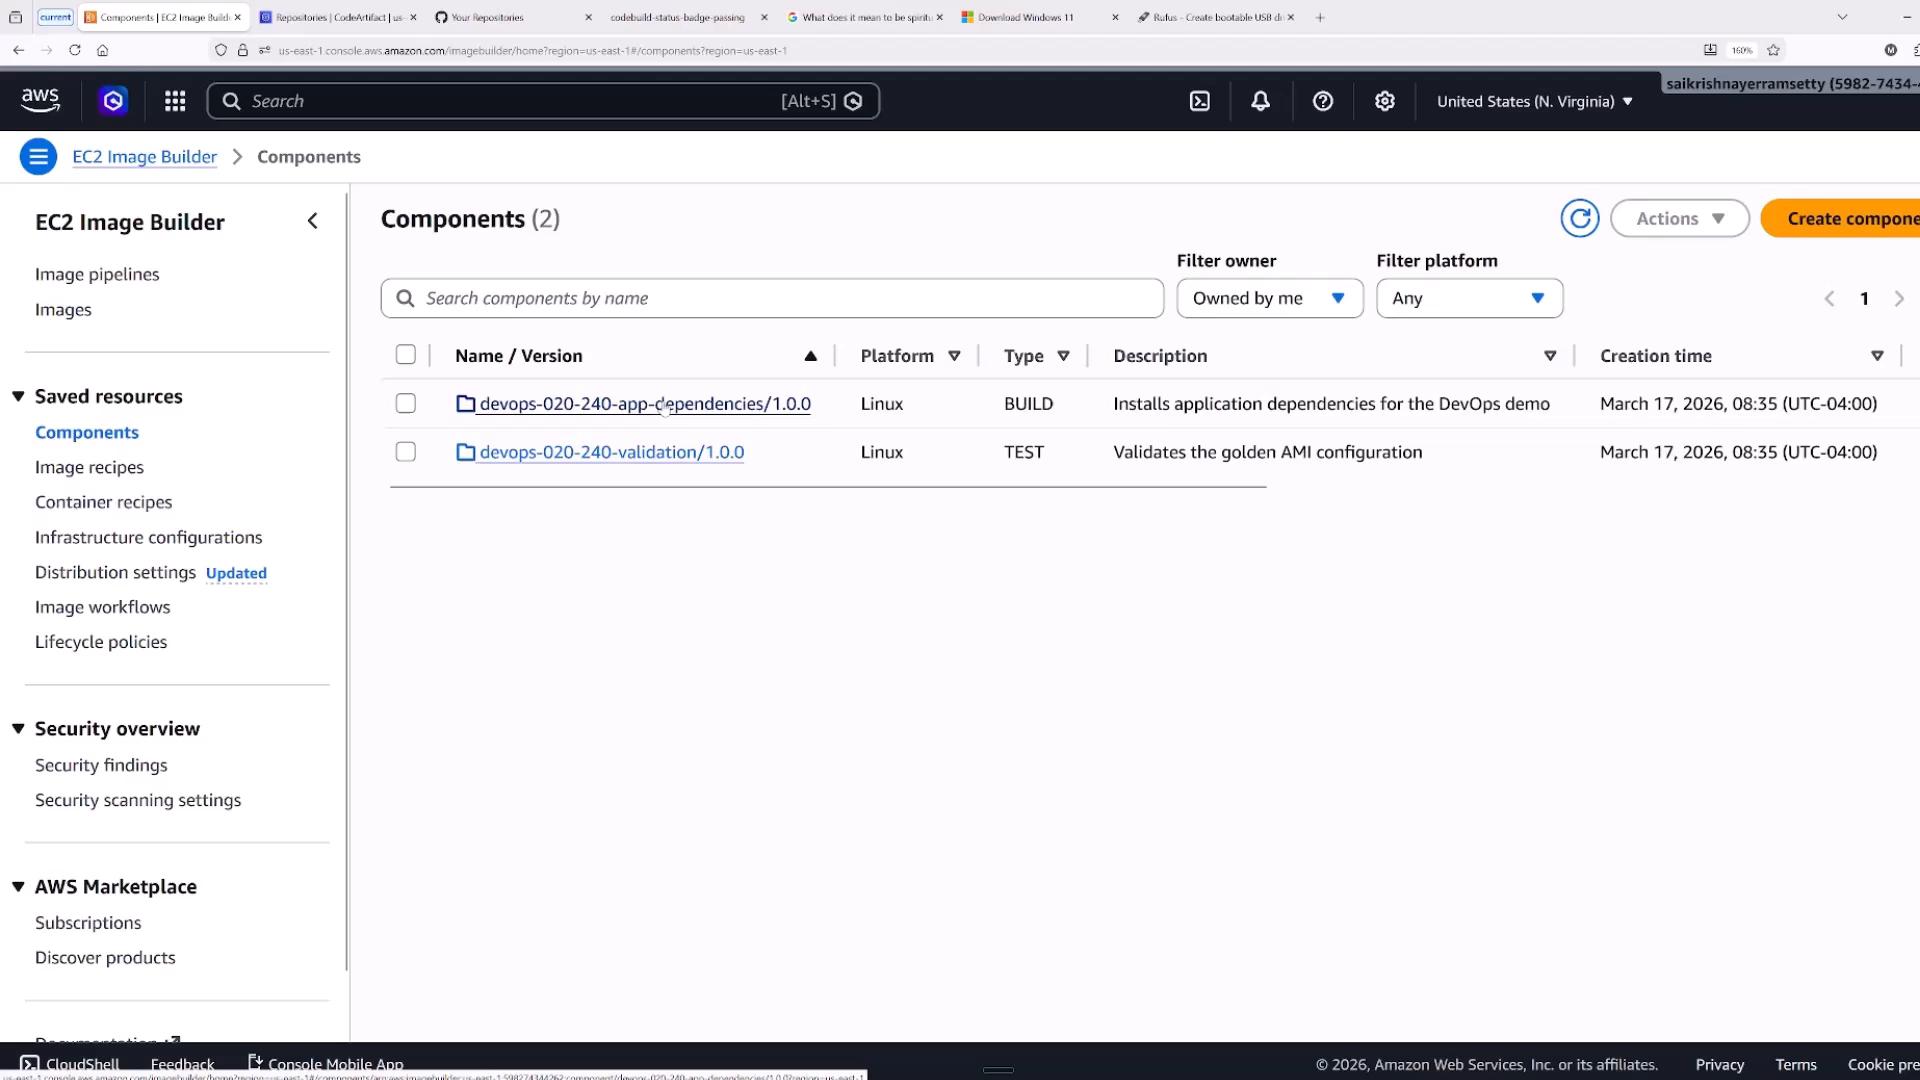
Task: Collapse the Saved resources section
Action: pos(18,396)
